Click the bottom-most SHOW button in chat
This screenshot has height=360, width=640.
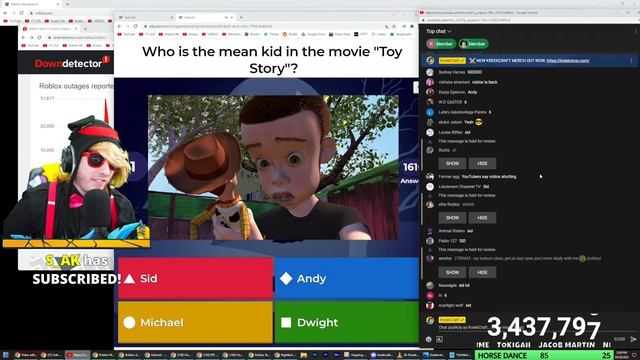point(452,272)
